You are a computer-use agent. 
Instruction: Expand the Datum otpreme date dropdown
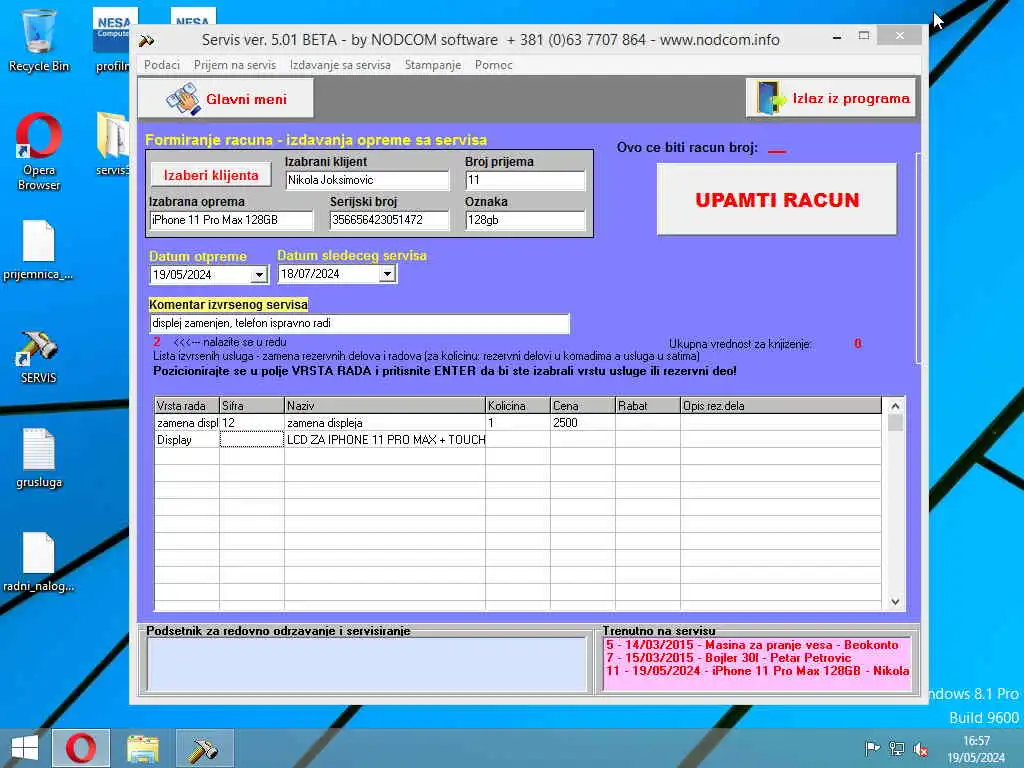pyautogui.click(x=259, y=275)
